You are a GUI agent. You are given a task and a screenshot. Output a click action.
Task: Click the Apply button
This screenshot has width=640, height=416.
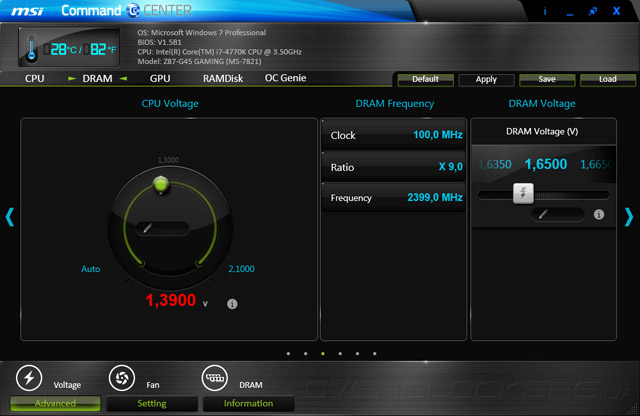pos(486,80)
